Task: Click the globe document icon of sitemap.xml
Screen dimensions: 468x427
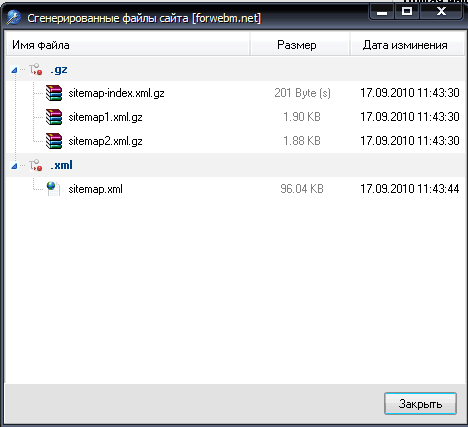Action: tap(53, 189)
